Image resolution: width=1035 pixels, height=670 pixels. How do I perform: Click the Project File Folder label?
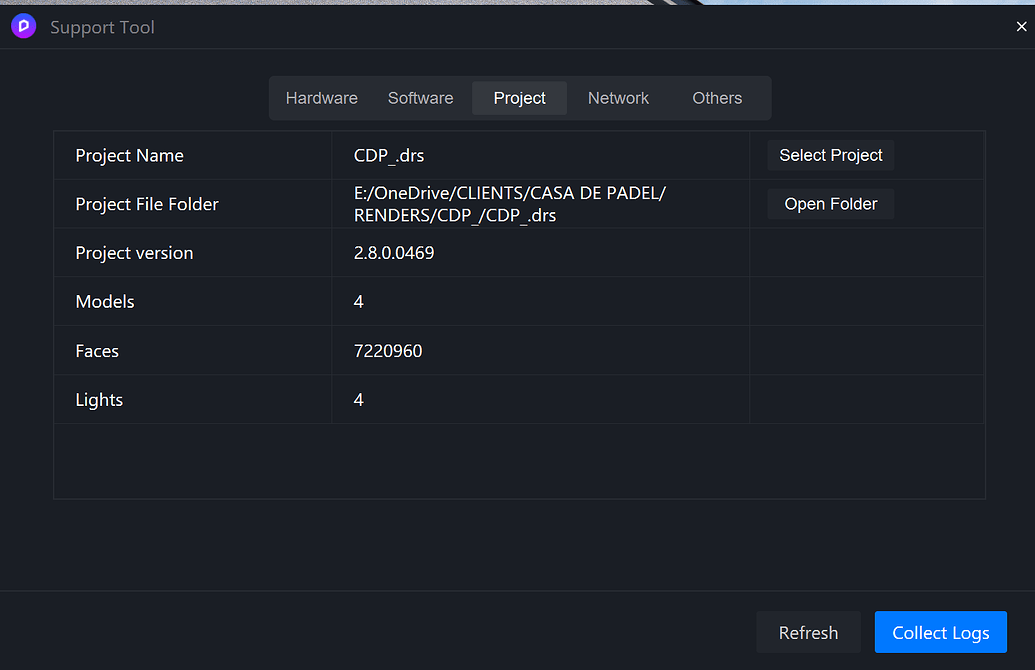[x=147, y=205]
